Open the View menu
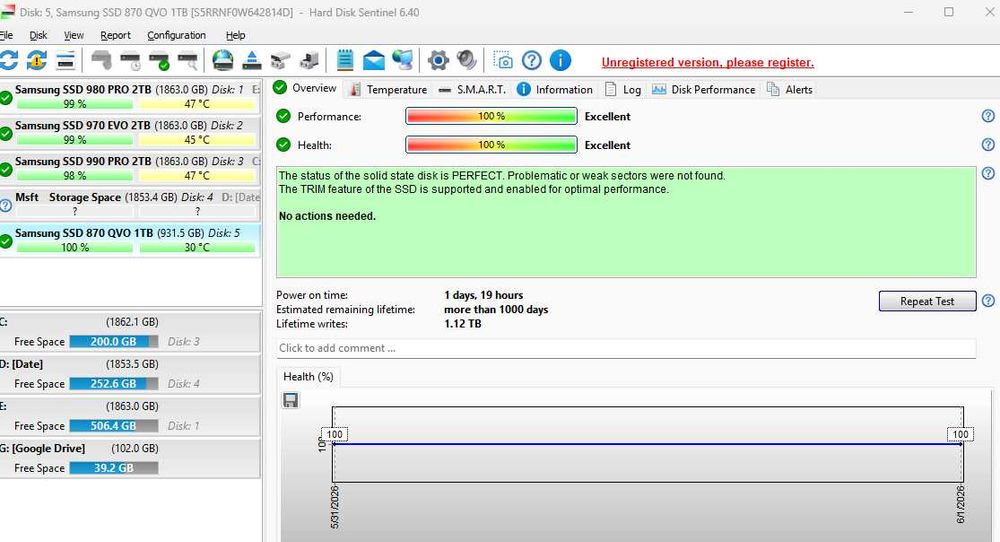The image size is (1000, 542). [73, 35]
